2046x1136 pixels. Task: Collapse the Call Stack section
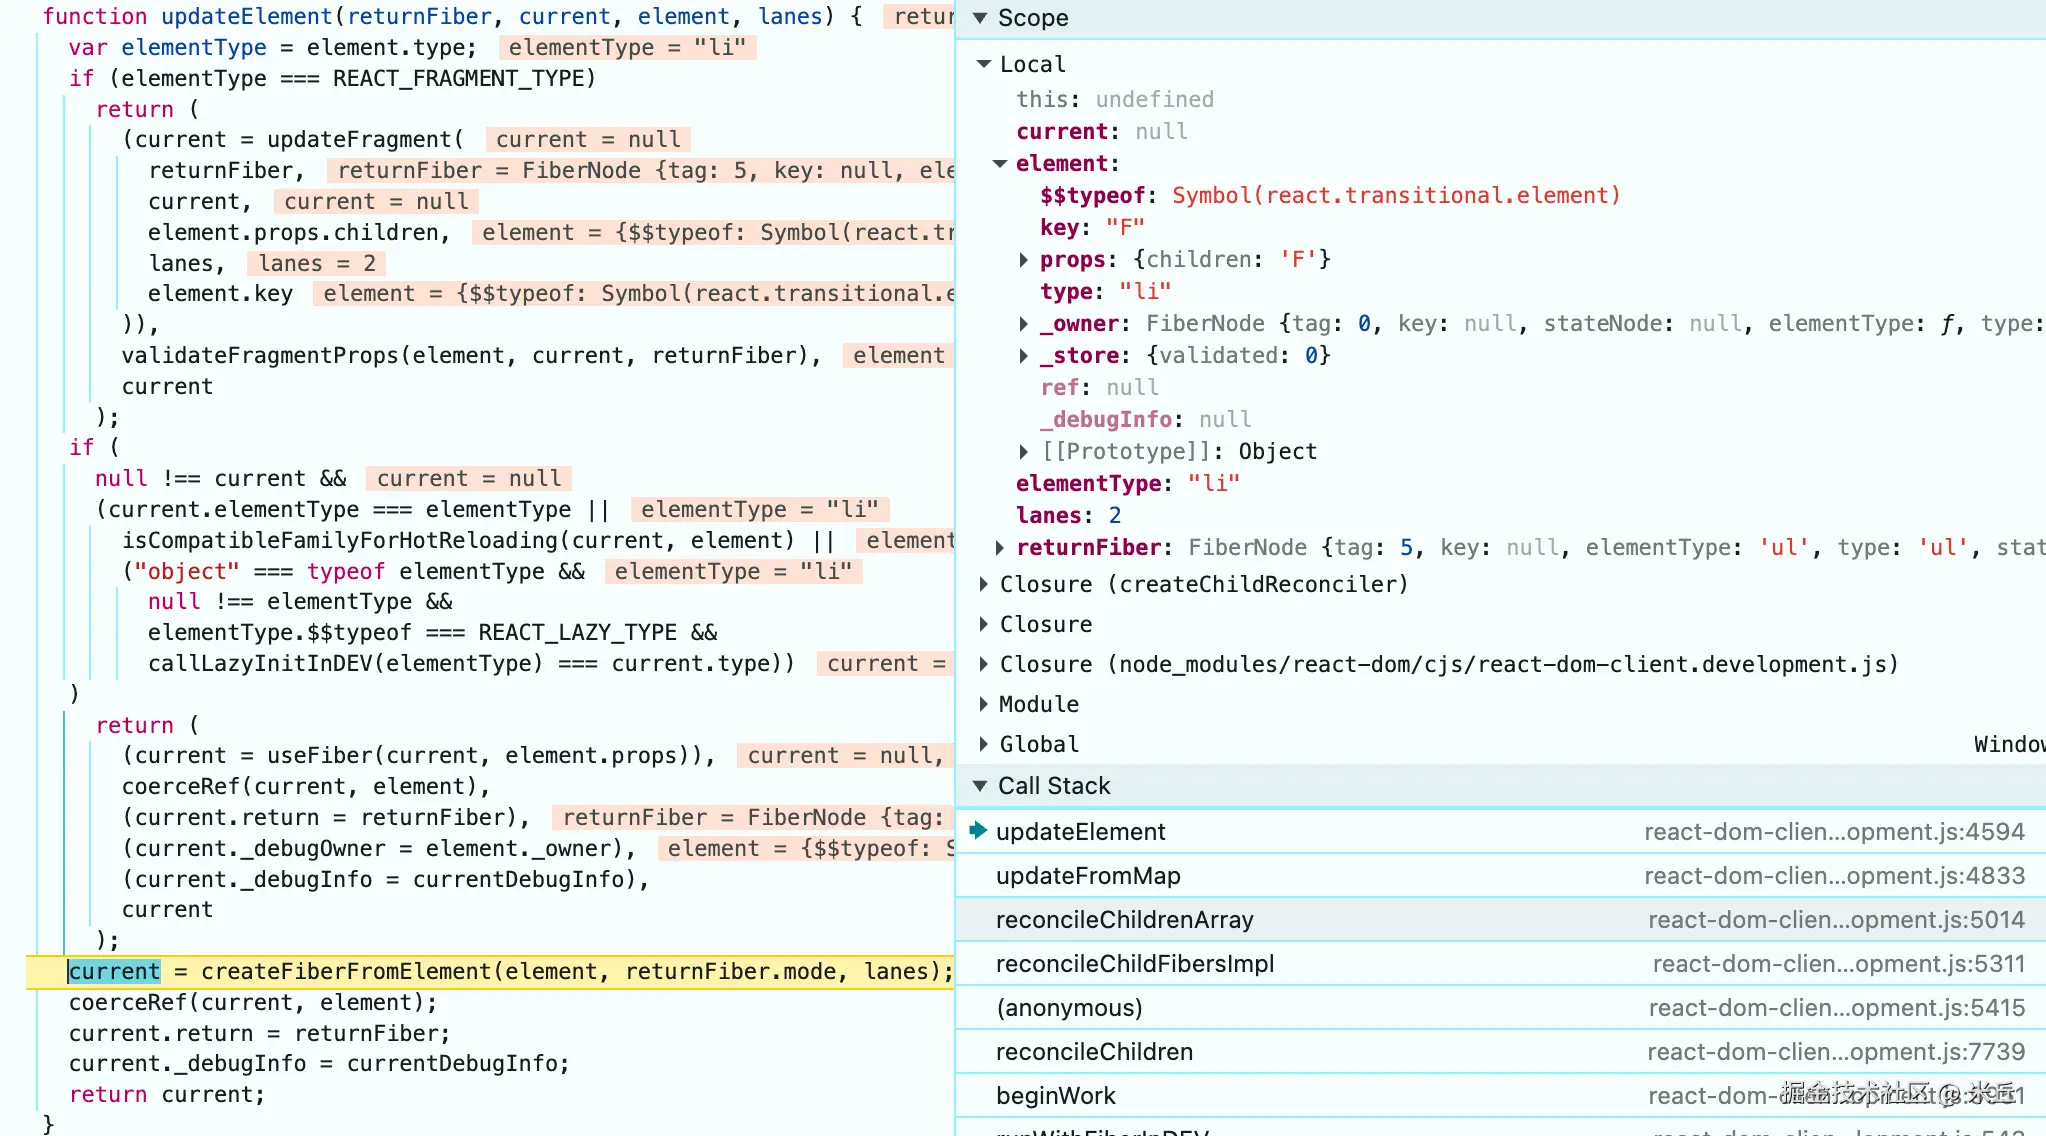coord(980,786)
